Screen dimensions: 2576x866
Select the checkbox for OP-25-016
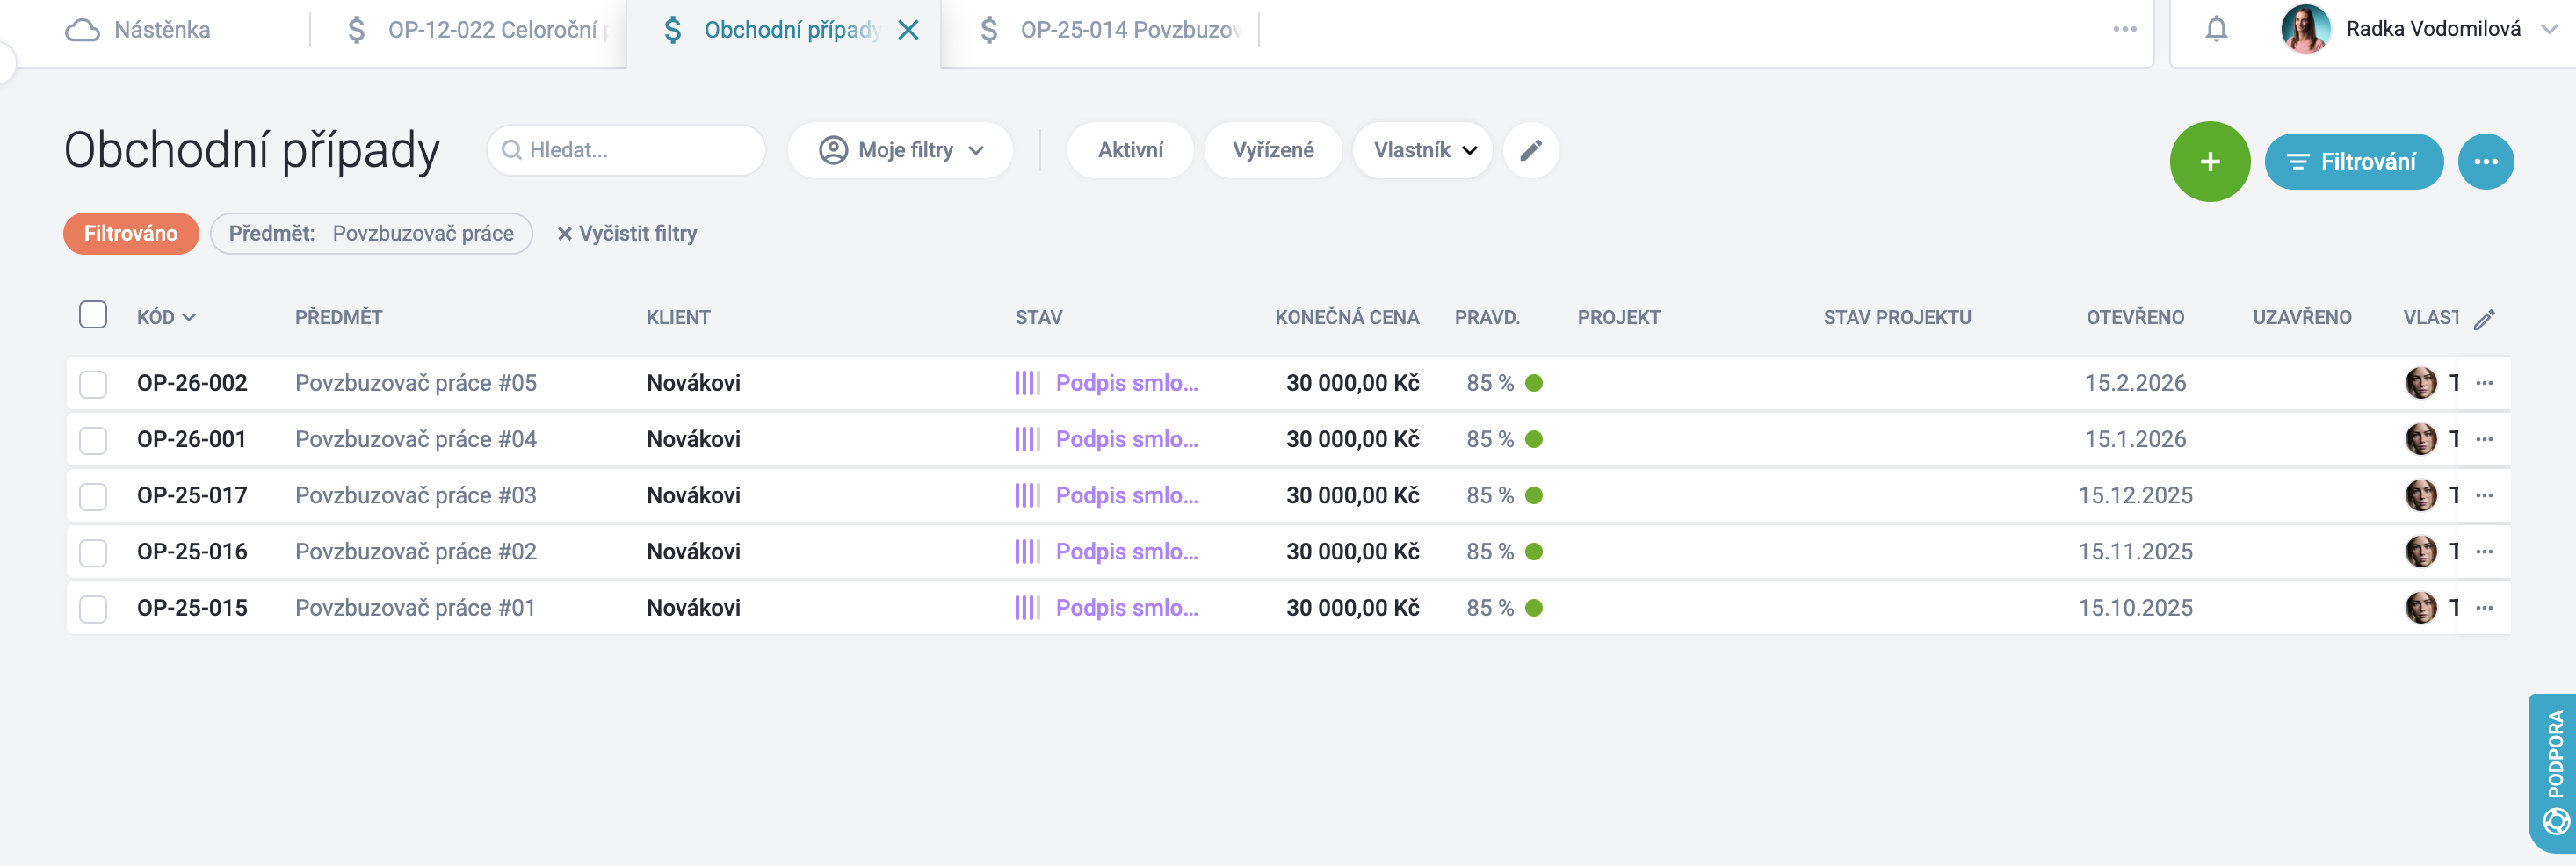point(93,552)
